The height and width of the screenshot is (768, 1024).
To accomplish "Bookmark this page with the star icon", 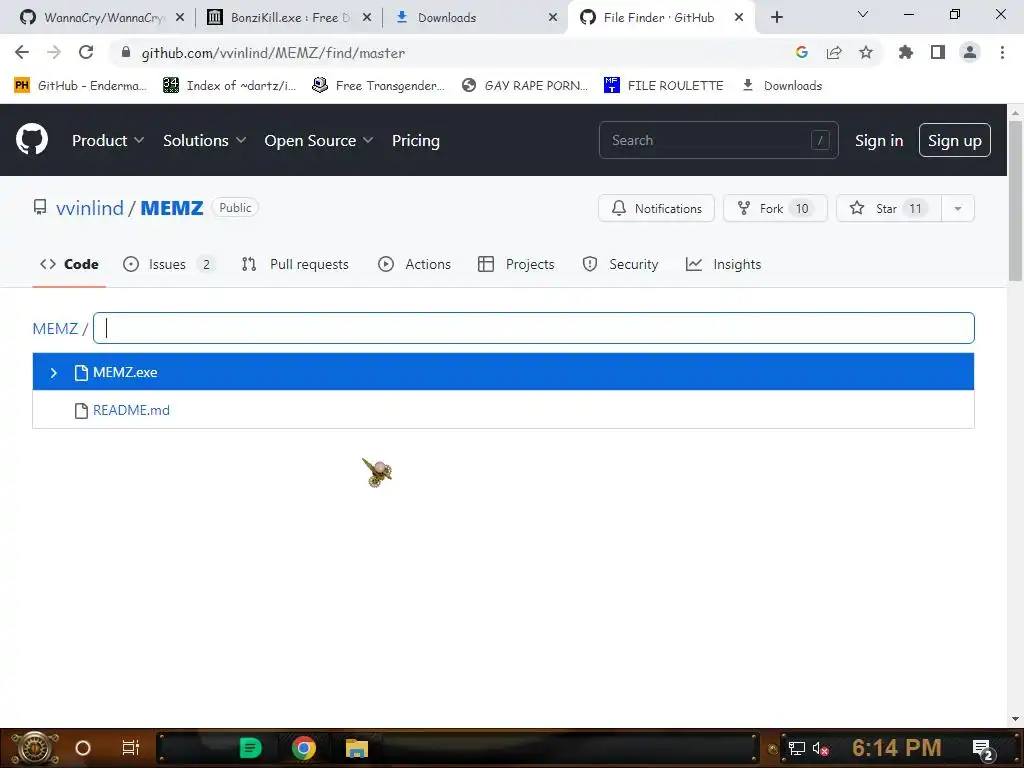I will [x=866, y=52].
